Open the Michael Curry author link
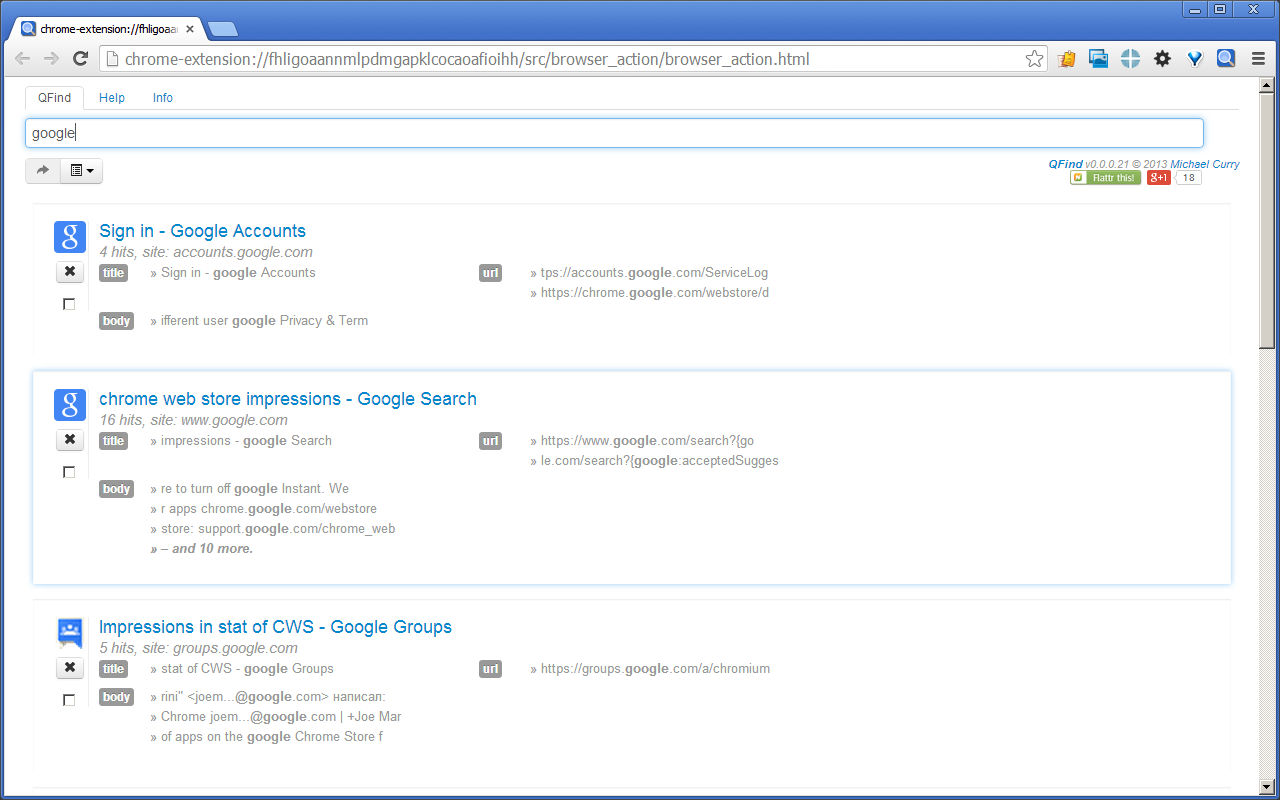 click(1204, 164)
